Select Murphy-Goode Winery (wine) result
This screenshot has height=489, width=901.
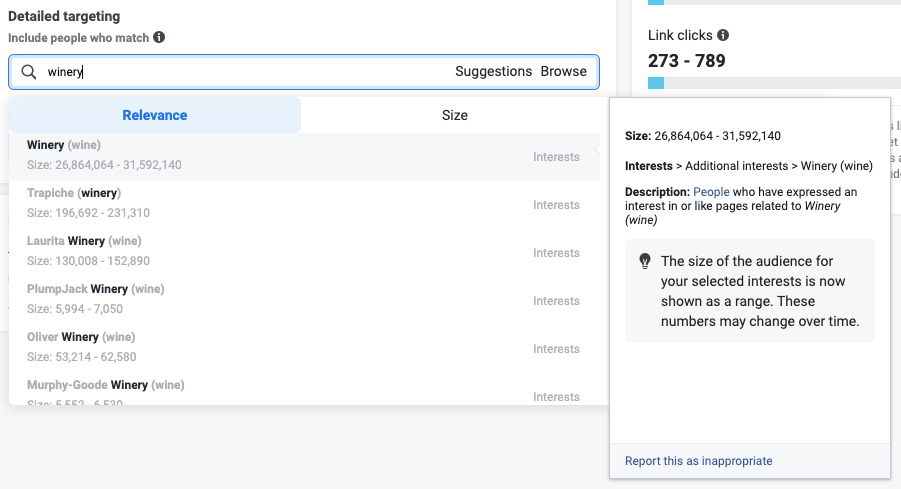pos(305,390)
